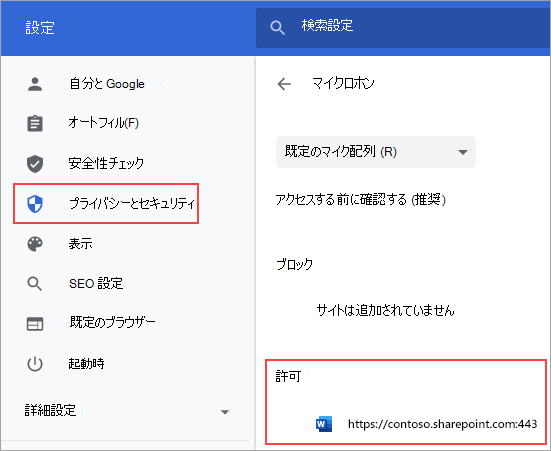
Task: Open the 既定のブラウザー section
Action: (x=112, y=322)
